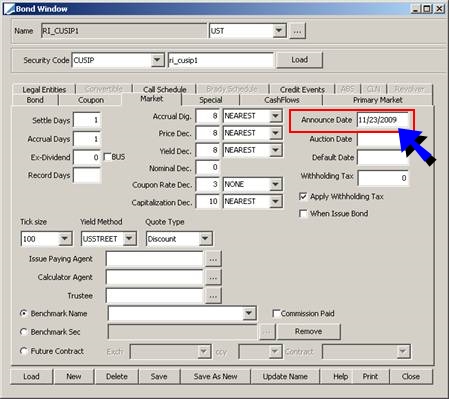
Task: Expand Accrual Dig. rounding dropdown
Action: (275, 116)
